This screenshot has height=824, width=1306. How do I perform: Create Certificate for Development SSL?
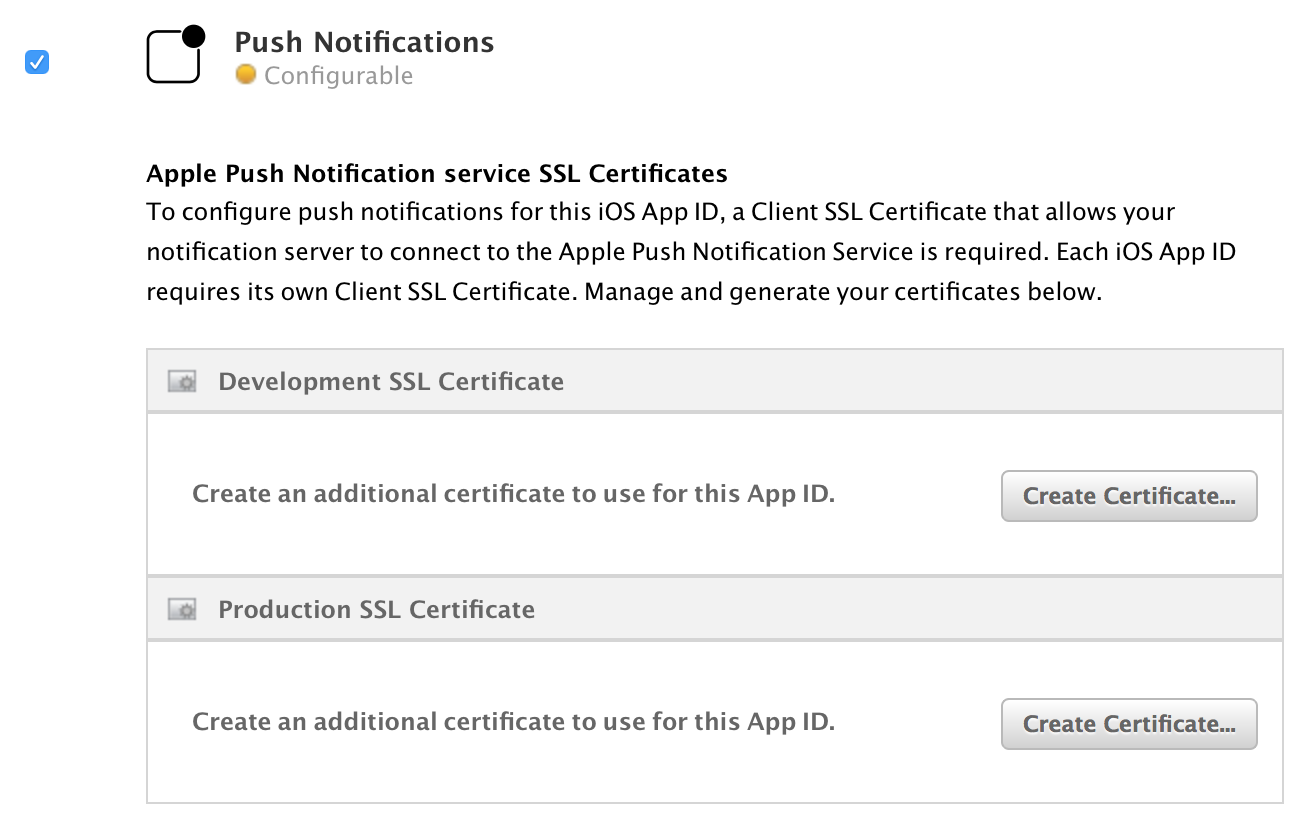pos(1129,496)
